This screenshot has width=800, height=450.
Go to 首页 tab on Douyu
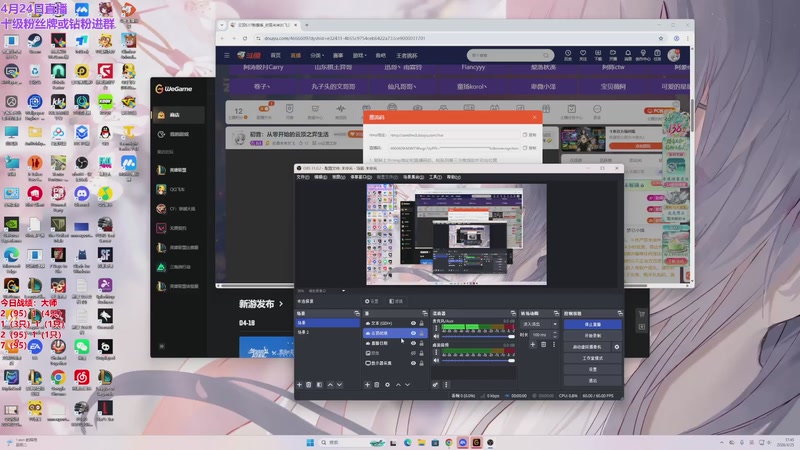[276, 55]
